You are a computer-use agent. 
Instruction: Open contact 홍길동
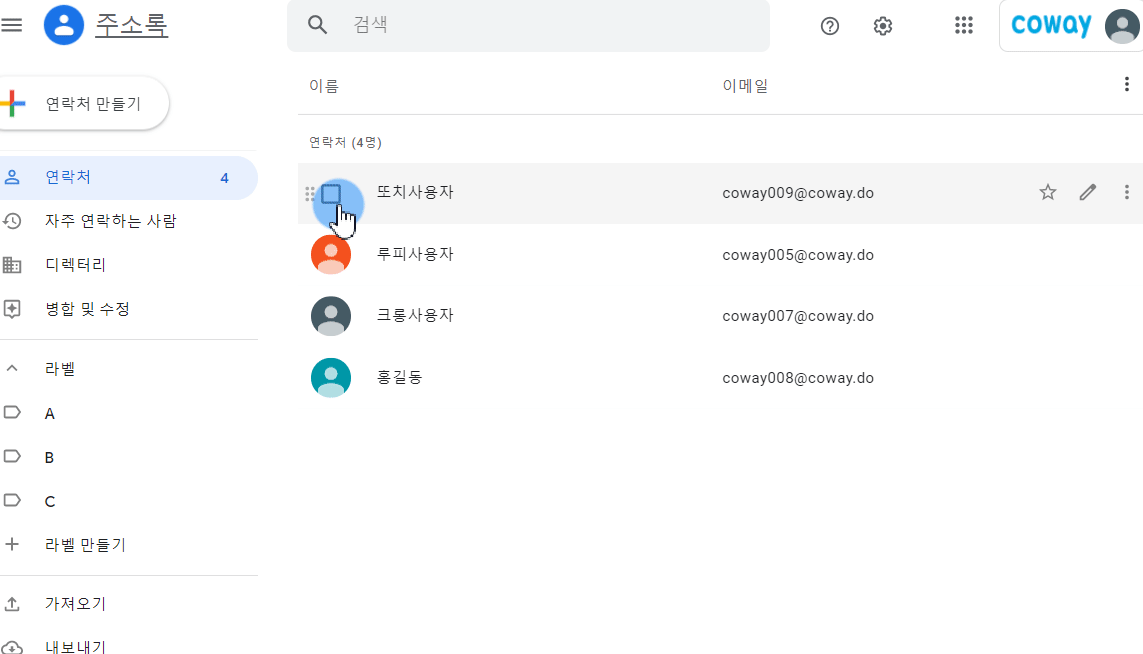399,378
